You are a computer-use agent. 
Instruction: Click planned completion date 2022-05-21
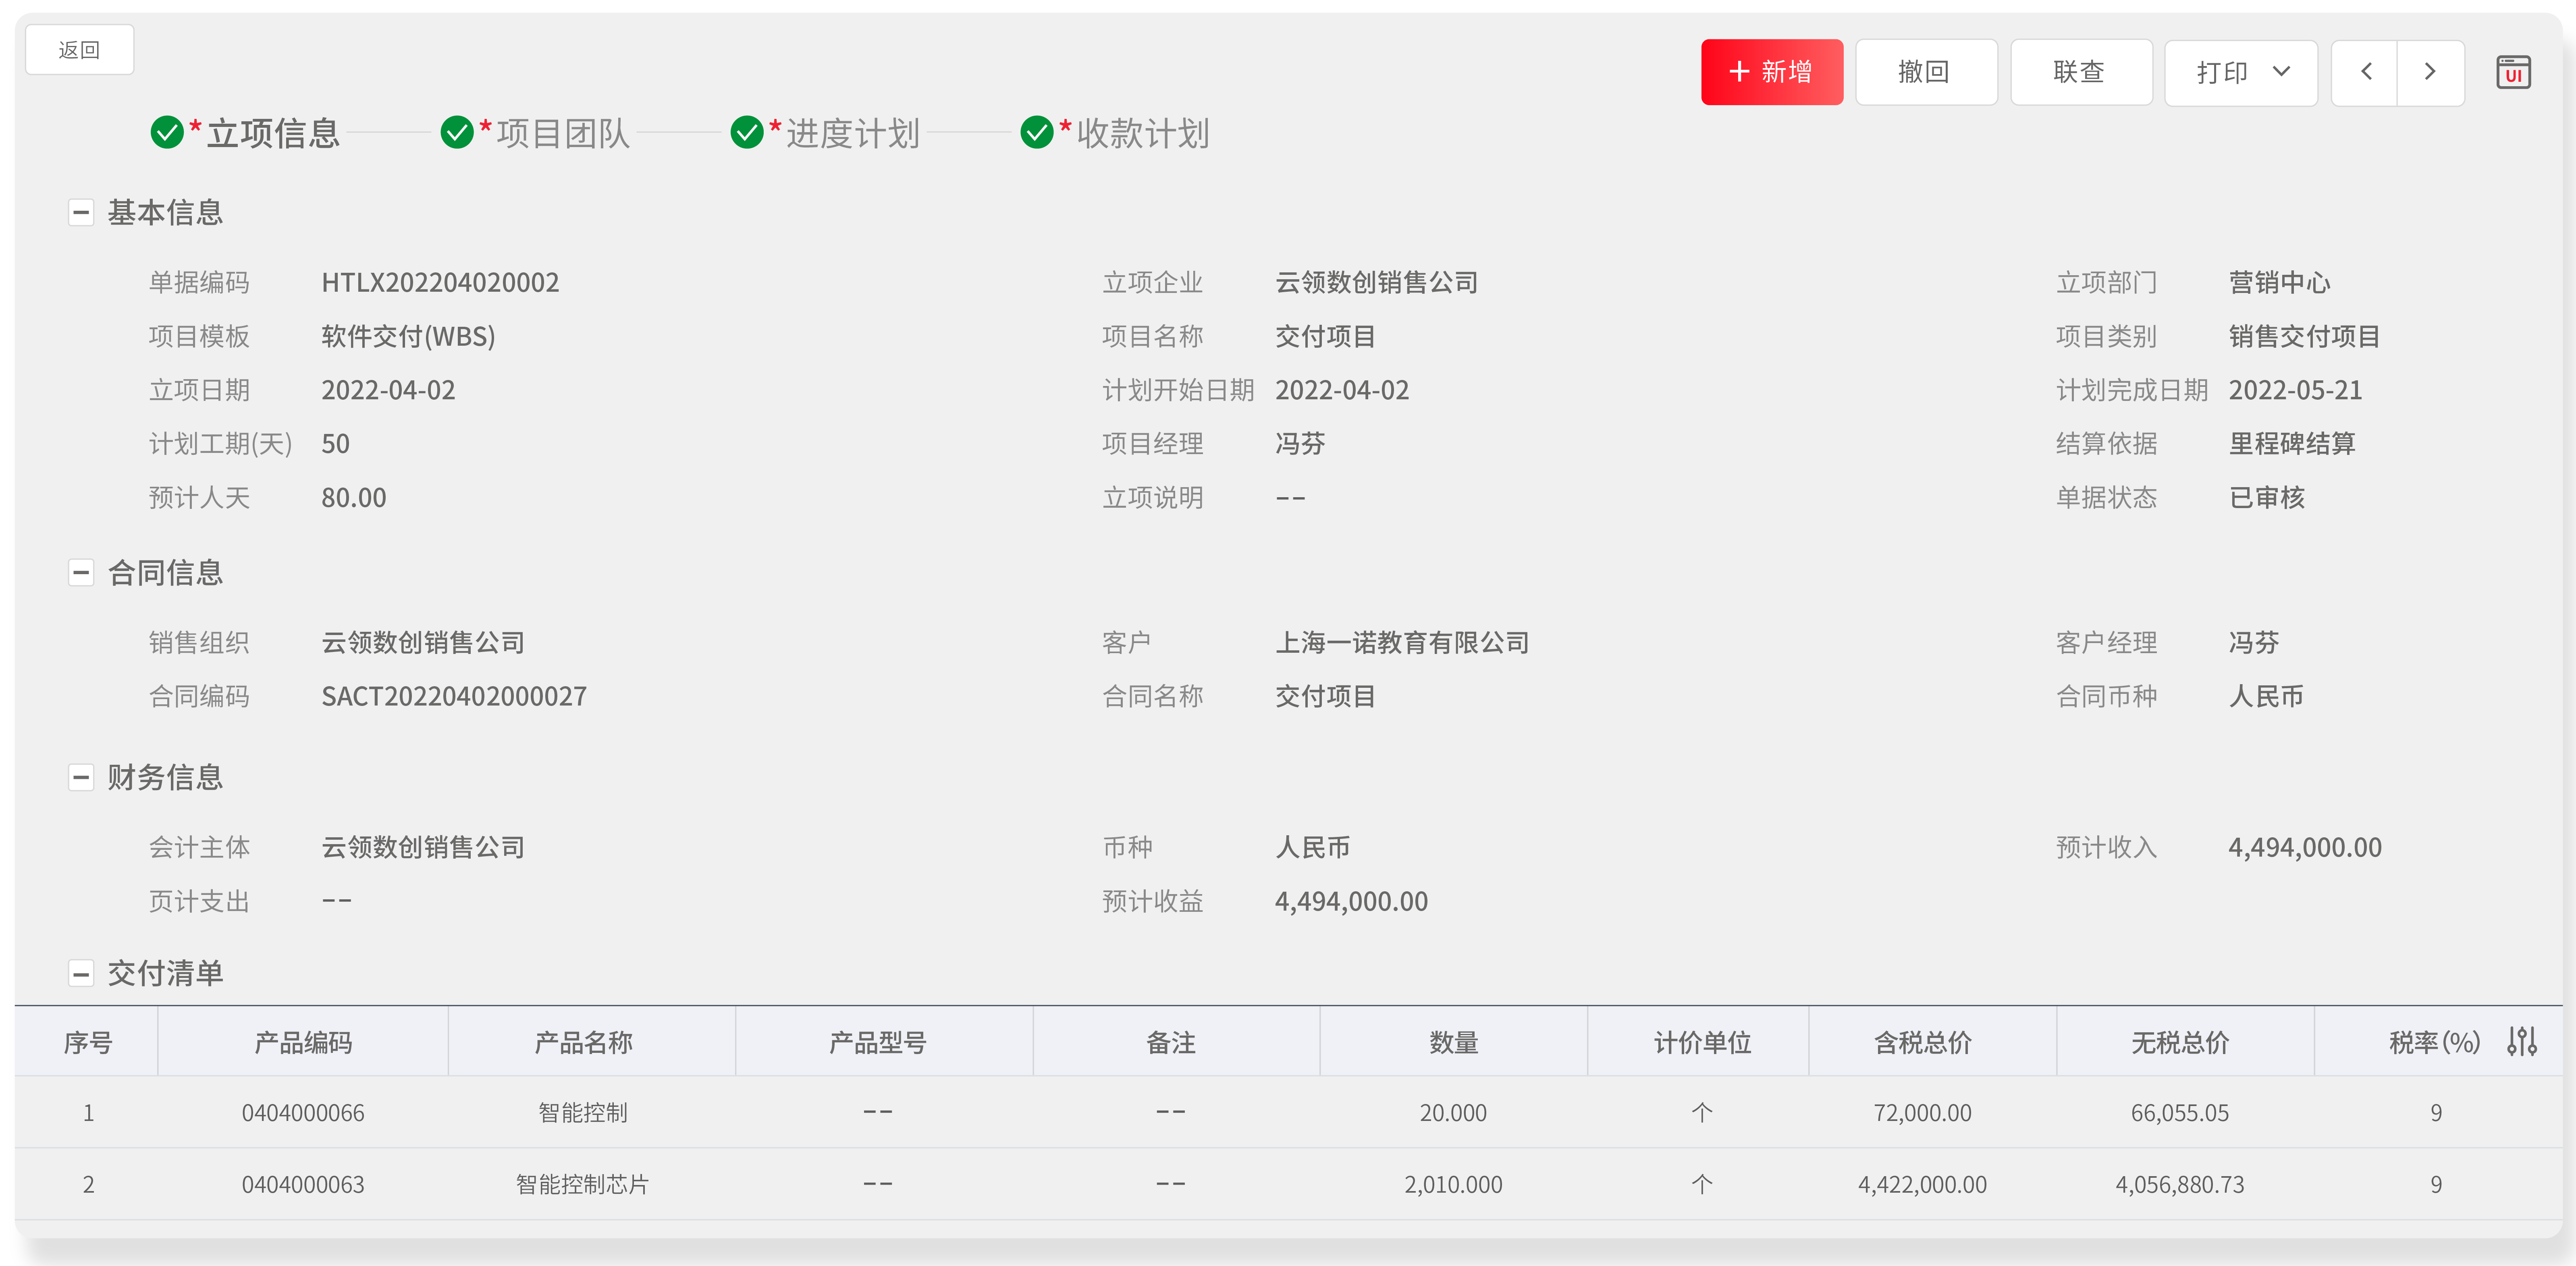click(2296, 390)
